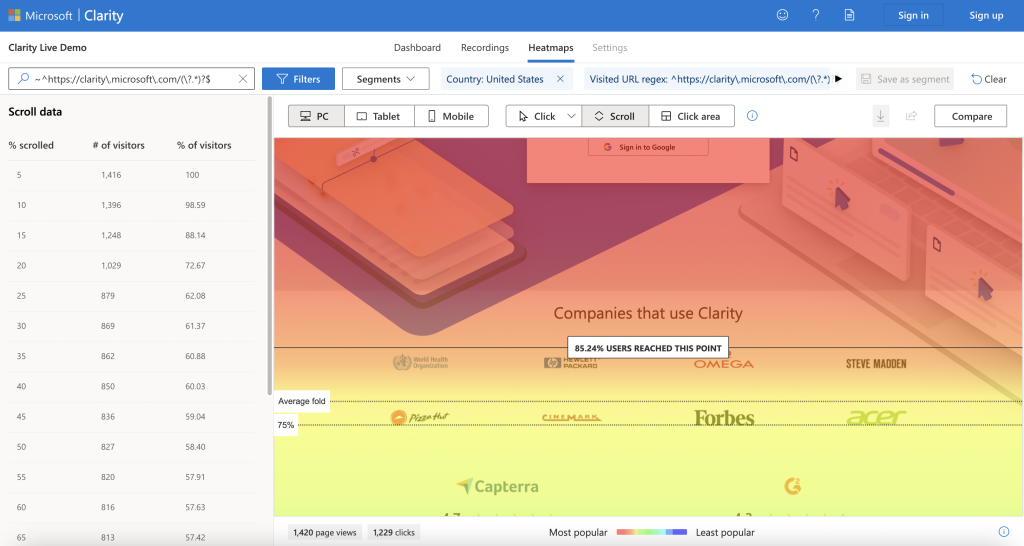Viewport: 1024px width, 546px height.
Task: Switch heatmap device to Mobile
Action: (x=451, y=116)
